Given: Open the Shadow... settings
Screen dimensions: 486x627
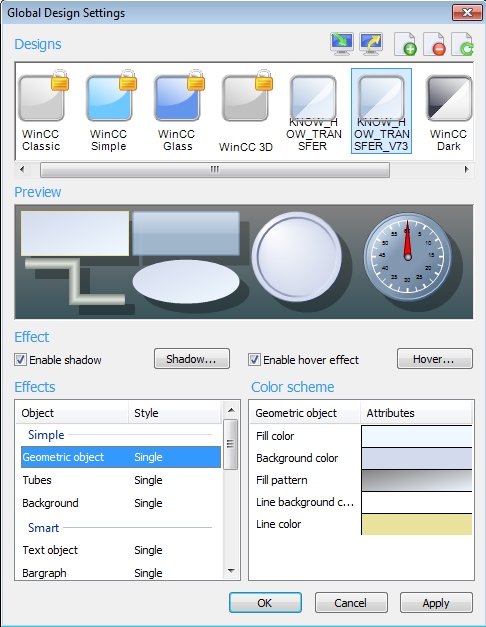Looking at the screenshot, I should (x=192, y=359).
